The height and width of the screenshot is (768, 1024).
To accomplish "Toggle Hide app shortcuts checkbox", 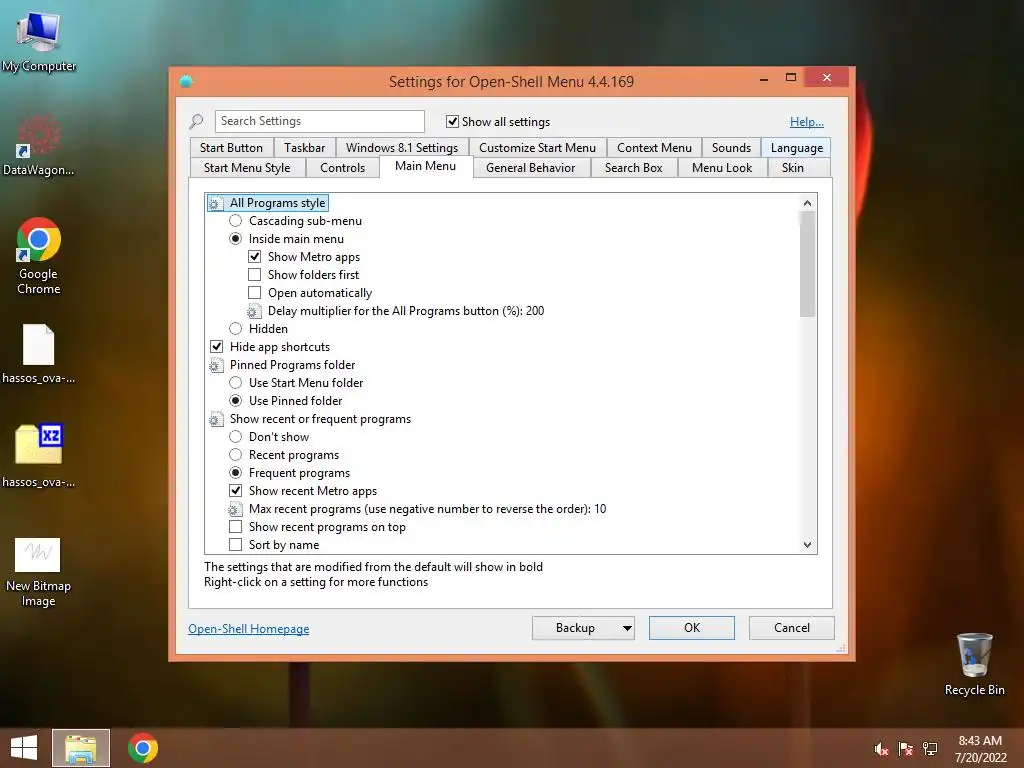I will [216, 347].
